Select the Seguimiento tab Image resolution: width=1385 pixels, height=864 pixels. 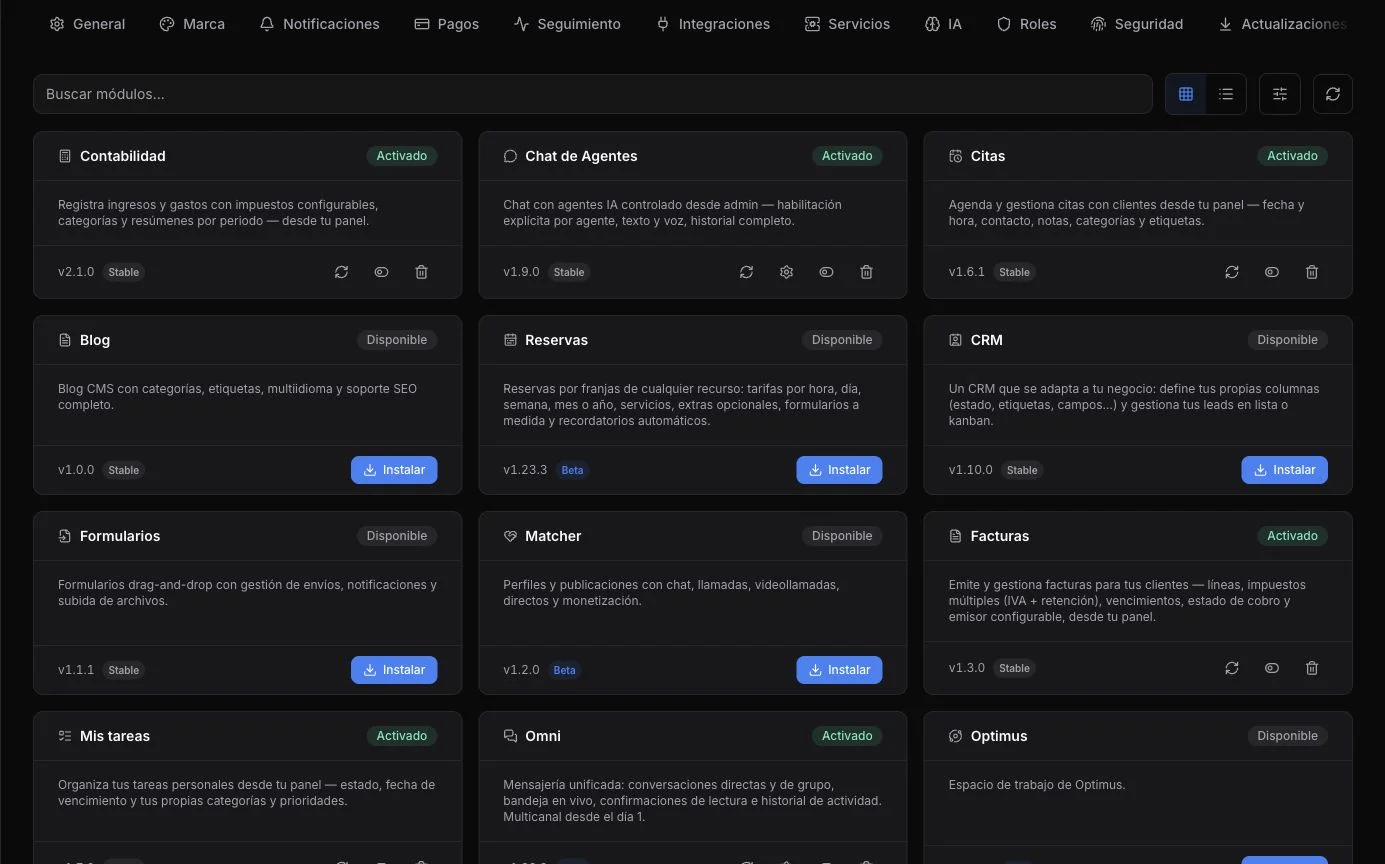pyautogui.click(x=567, y=24)
